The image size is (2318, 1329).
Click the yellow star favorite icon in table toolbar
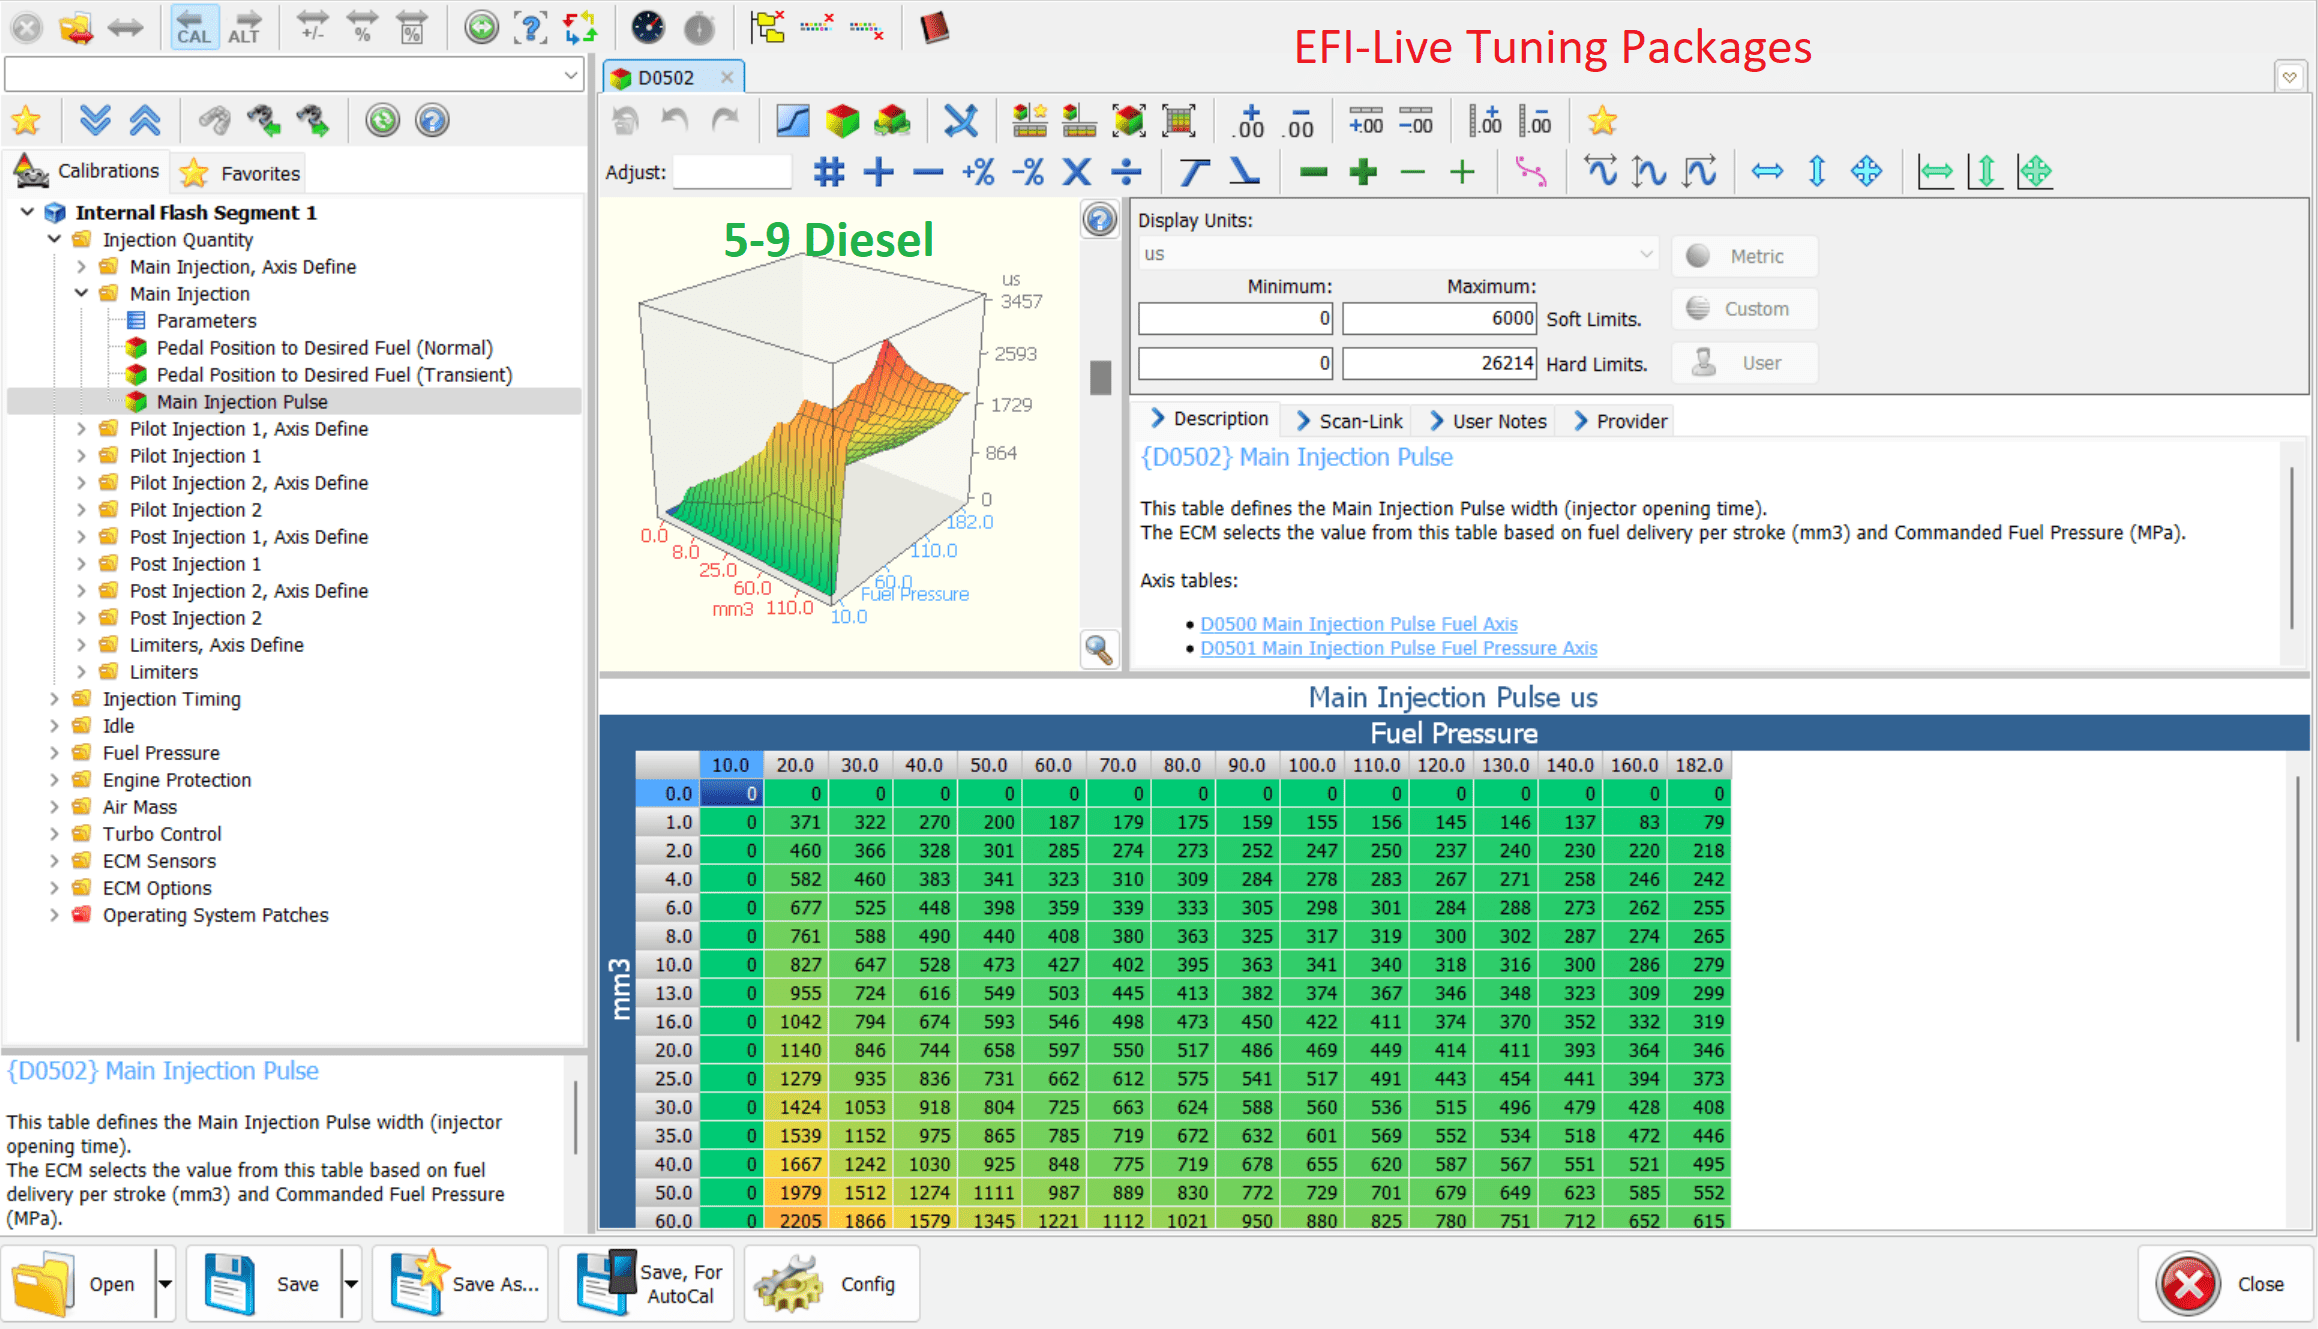[1602, 121]
